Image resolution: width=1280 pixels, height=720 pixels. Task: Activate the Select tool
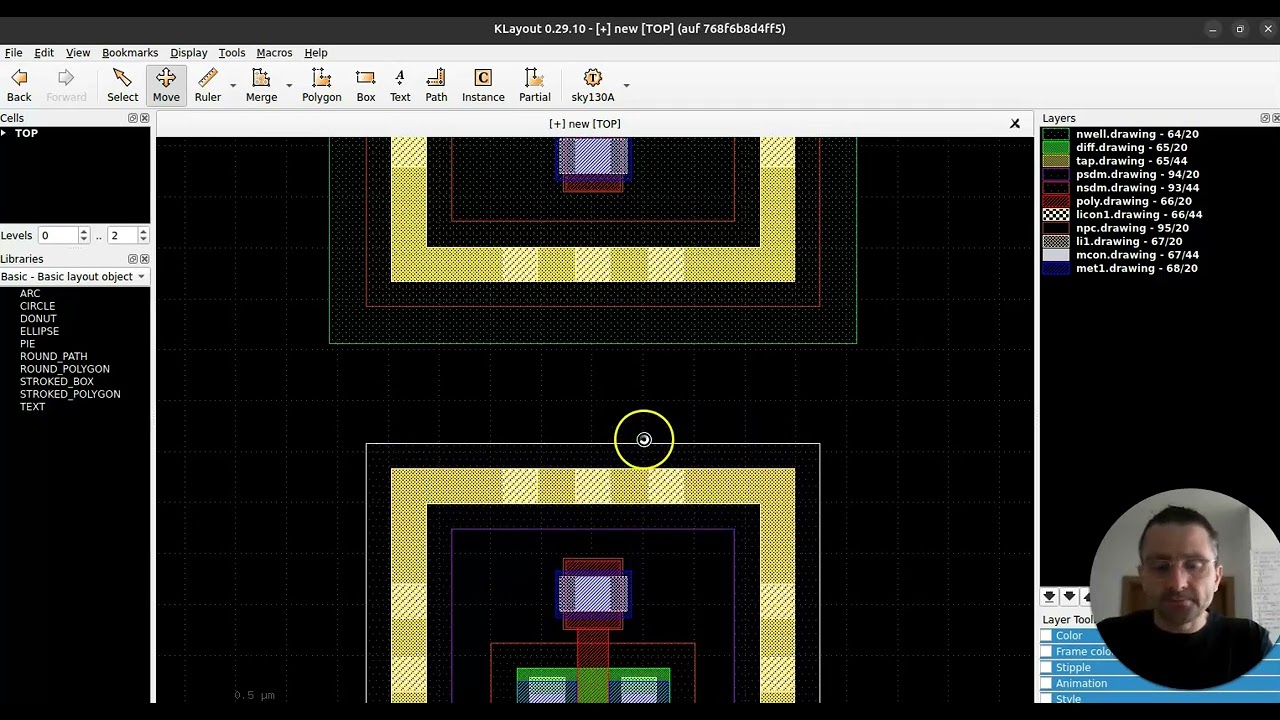[x=122, y=85]
